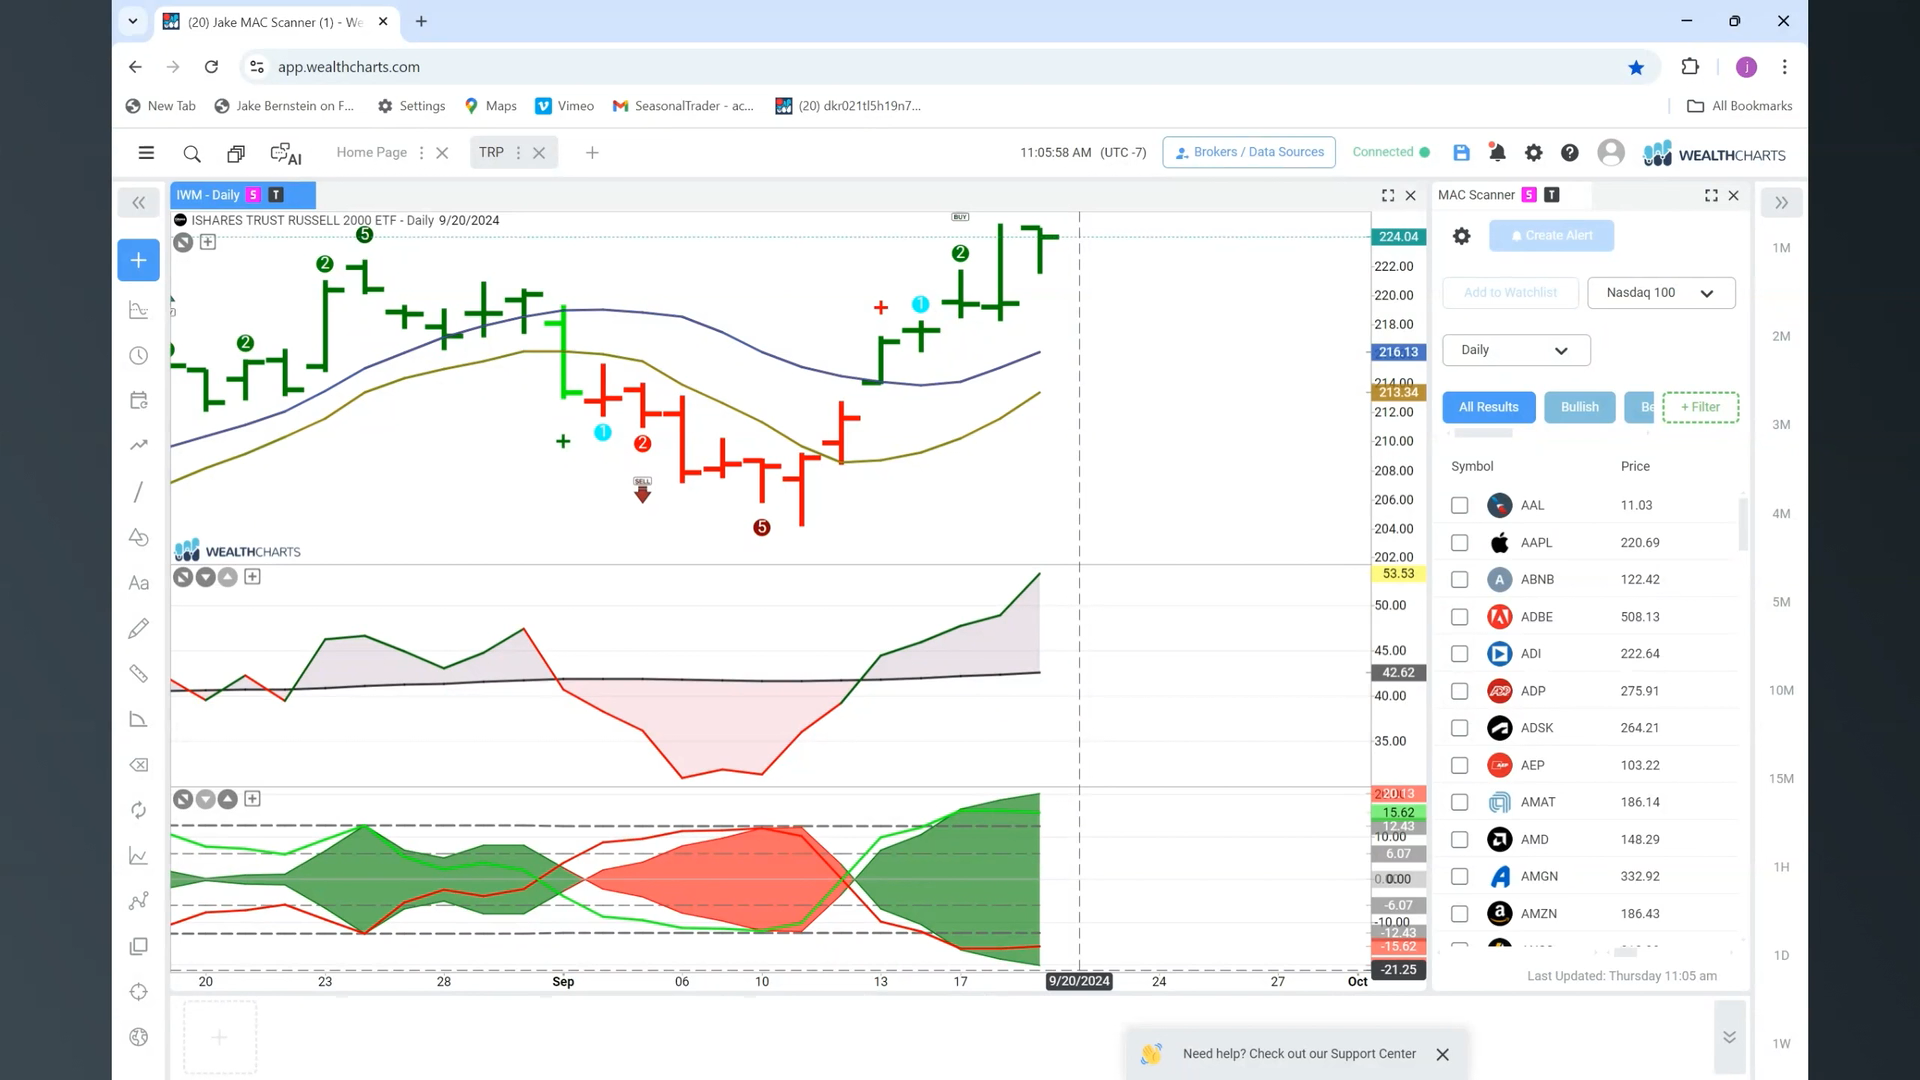Click the sync refresh tool in sidebar
Screen dimensions: 1920x1080
point(139,810)
